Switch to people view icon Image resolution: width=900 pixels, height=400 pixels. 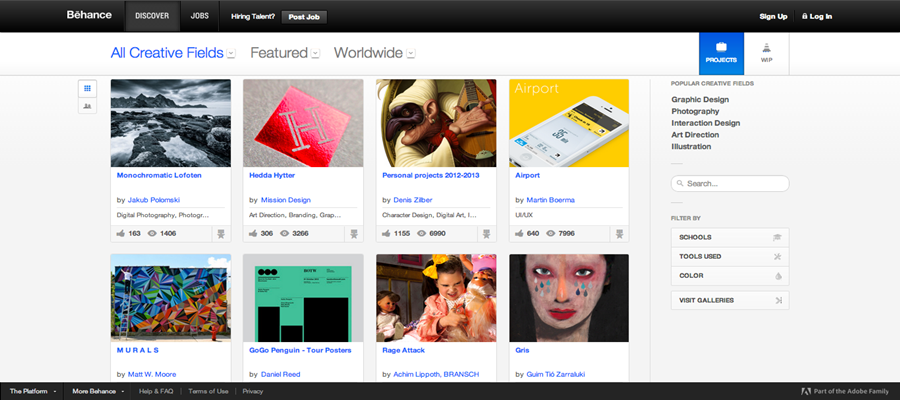88,105
